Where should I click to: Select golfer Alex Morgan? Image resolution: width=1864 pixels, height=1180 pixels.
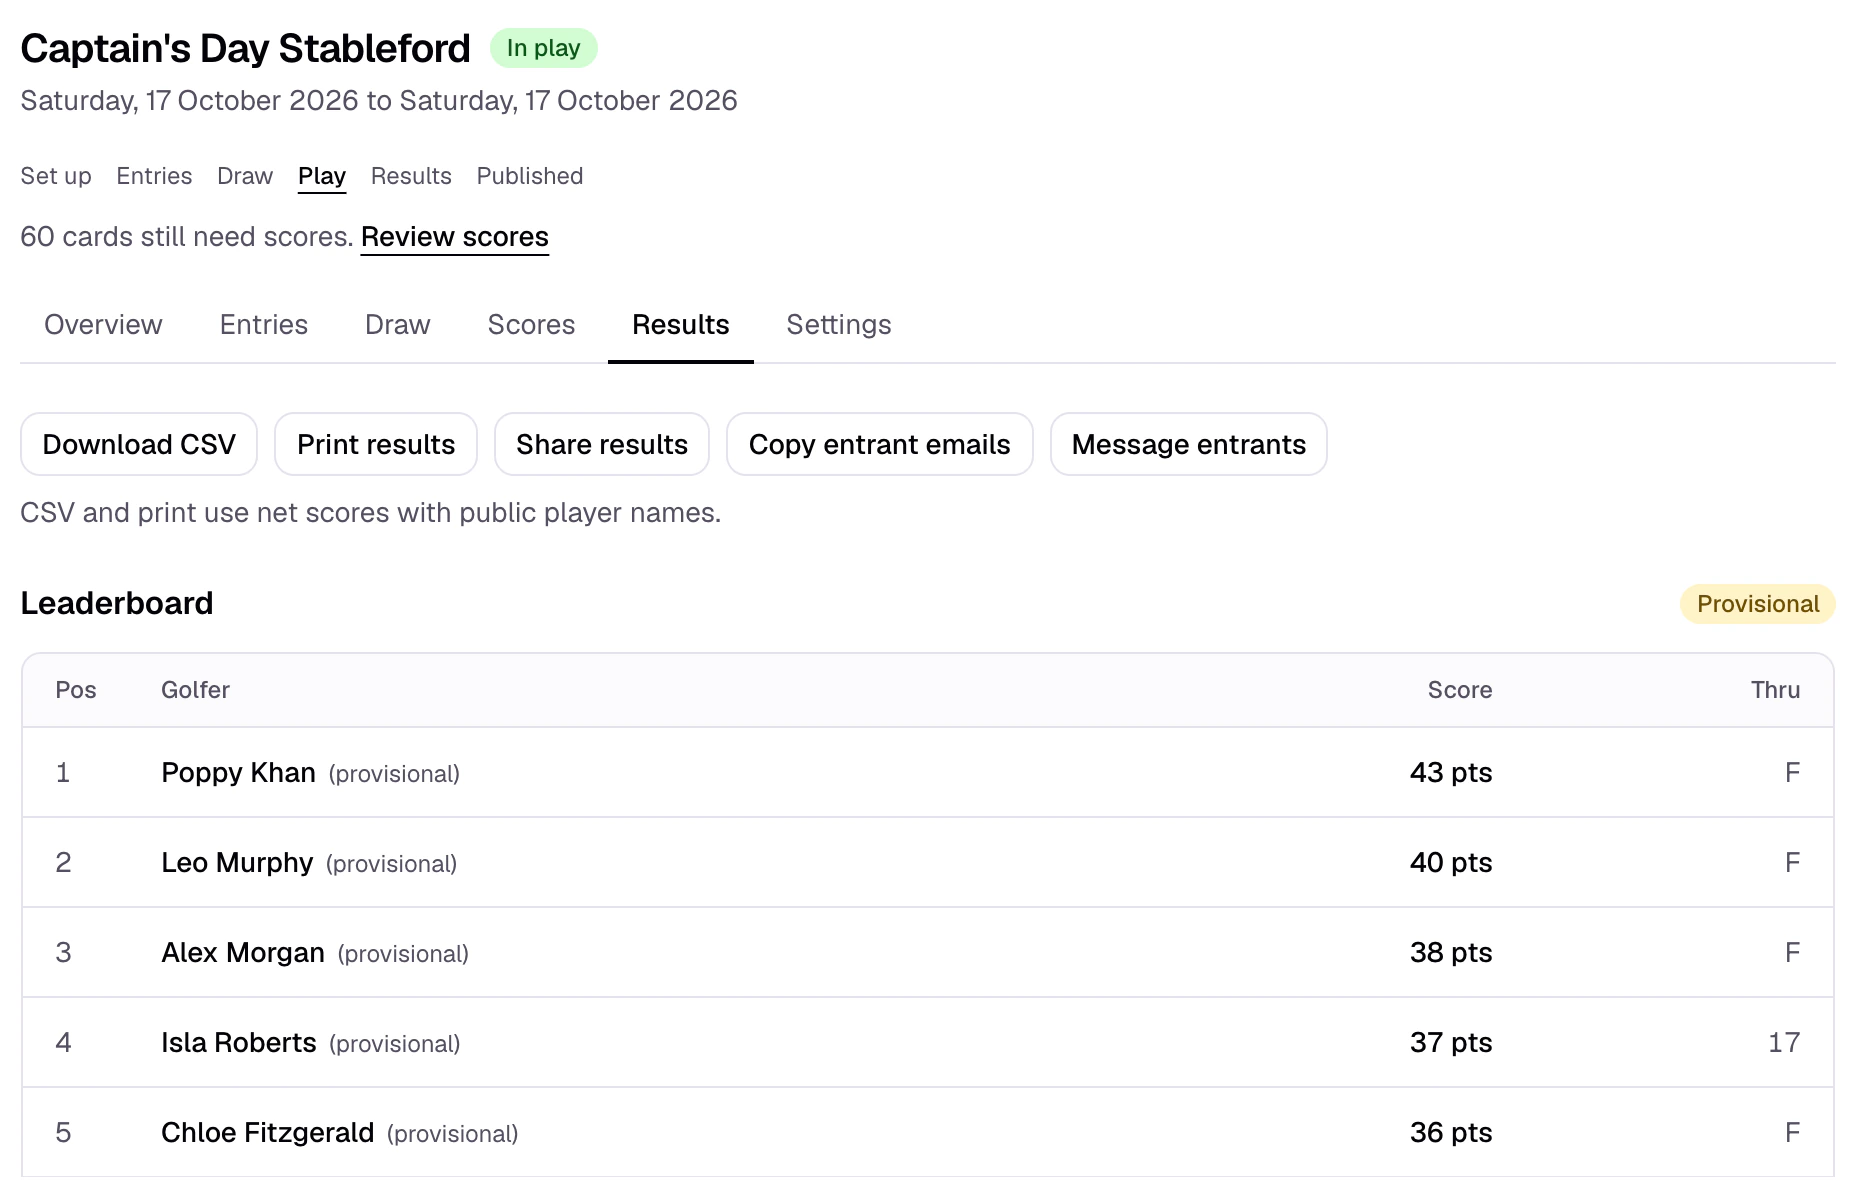[x=243, y=953]
